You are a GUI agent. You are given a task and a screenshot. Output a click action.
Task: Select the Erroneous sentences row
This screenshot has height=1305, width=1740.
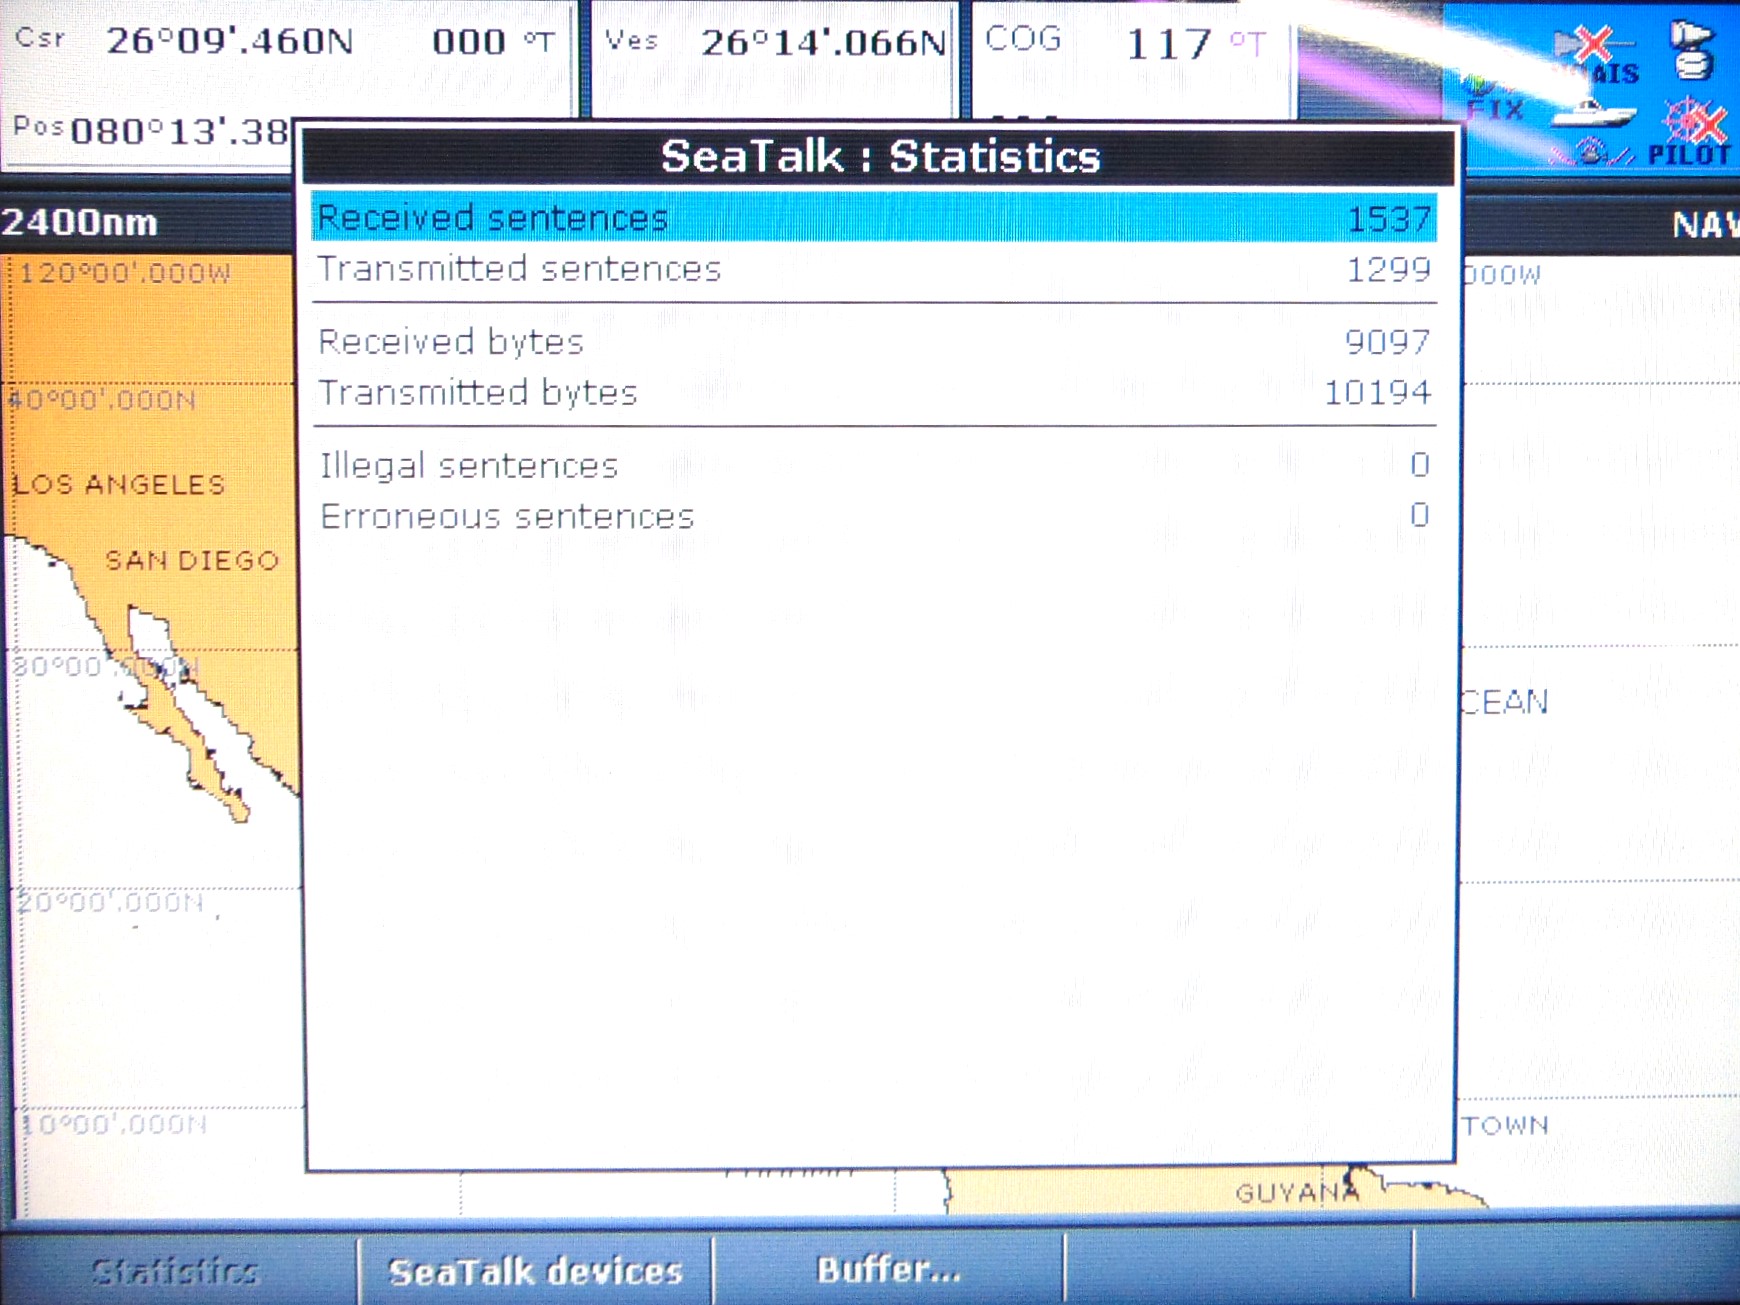tap(874, 516)
